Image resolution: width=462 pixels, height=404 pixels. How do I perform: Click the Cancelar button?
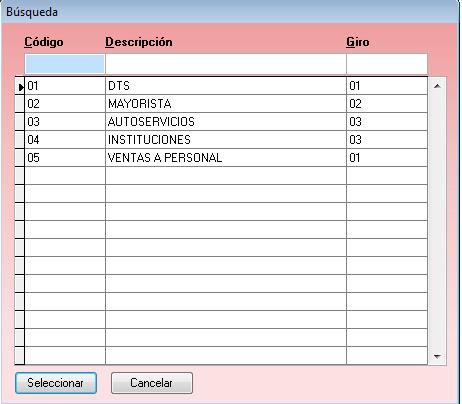(x=152, y=383)
